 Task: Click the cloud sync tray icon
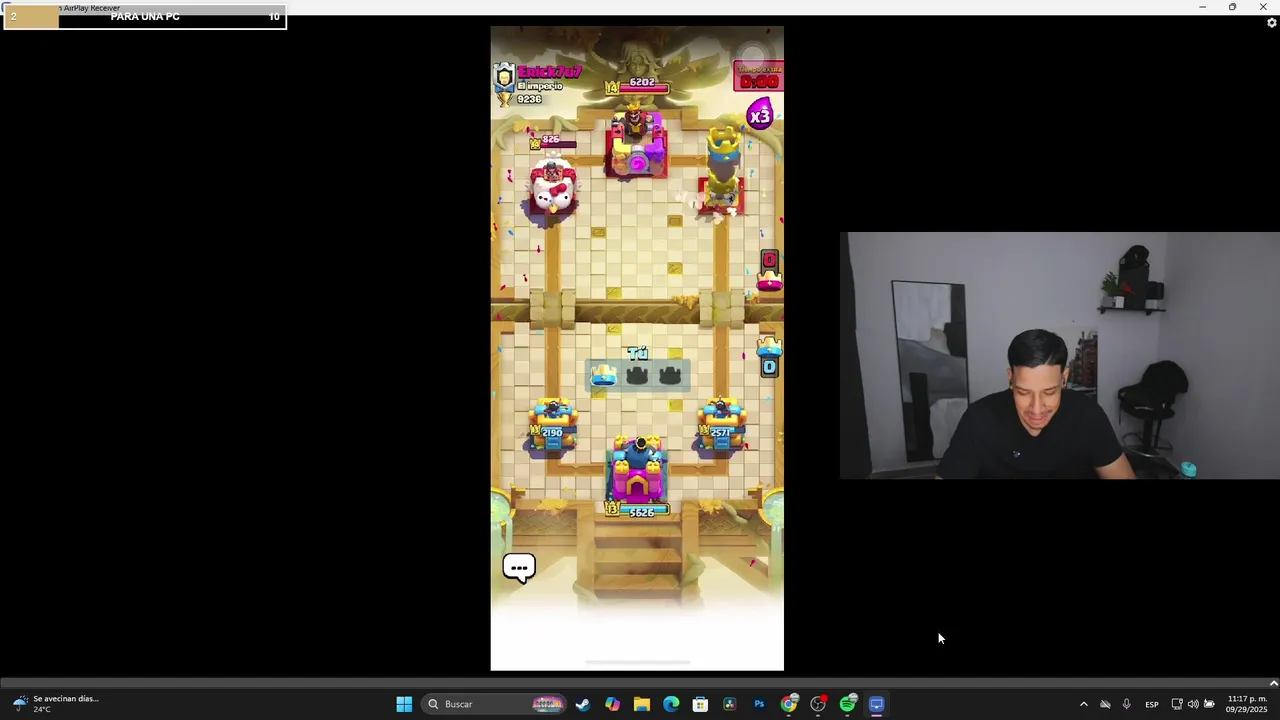coord(1105,704)
